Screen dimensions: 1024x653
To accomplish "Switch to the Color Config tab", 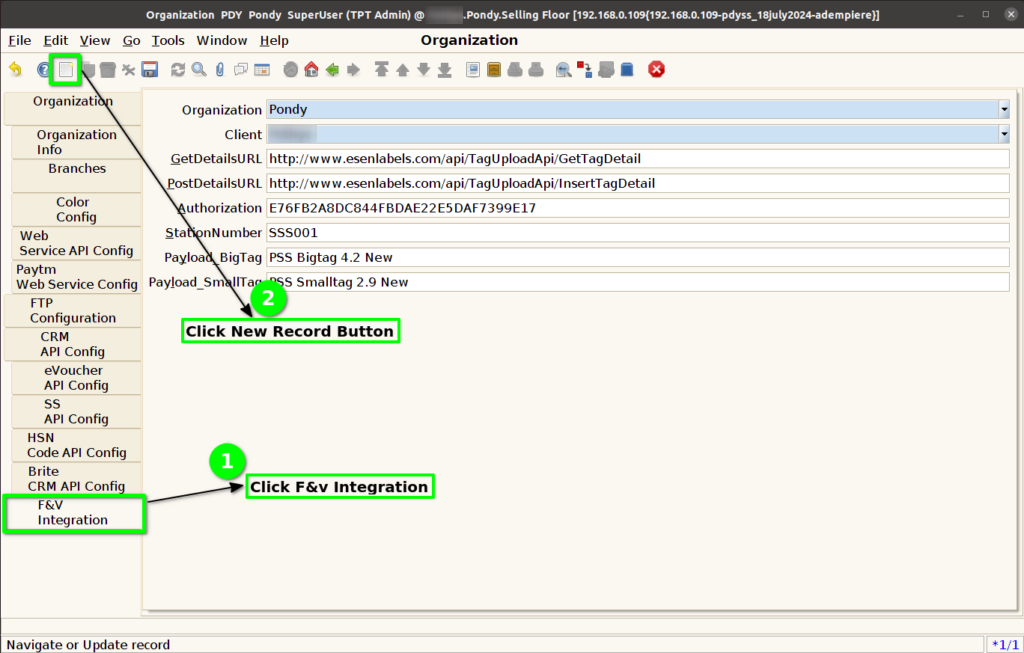I will [x=76, y=210].
